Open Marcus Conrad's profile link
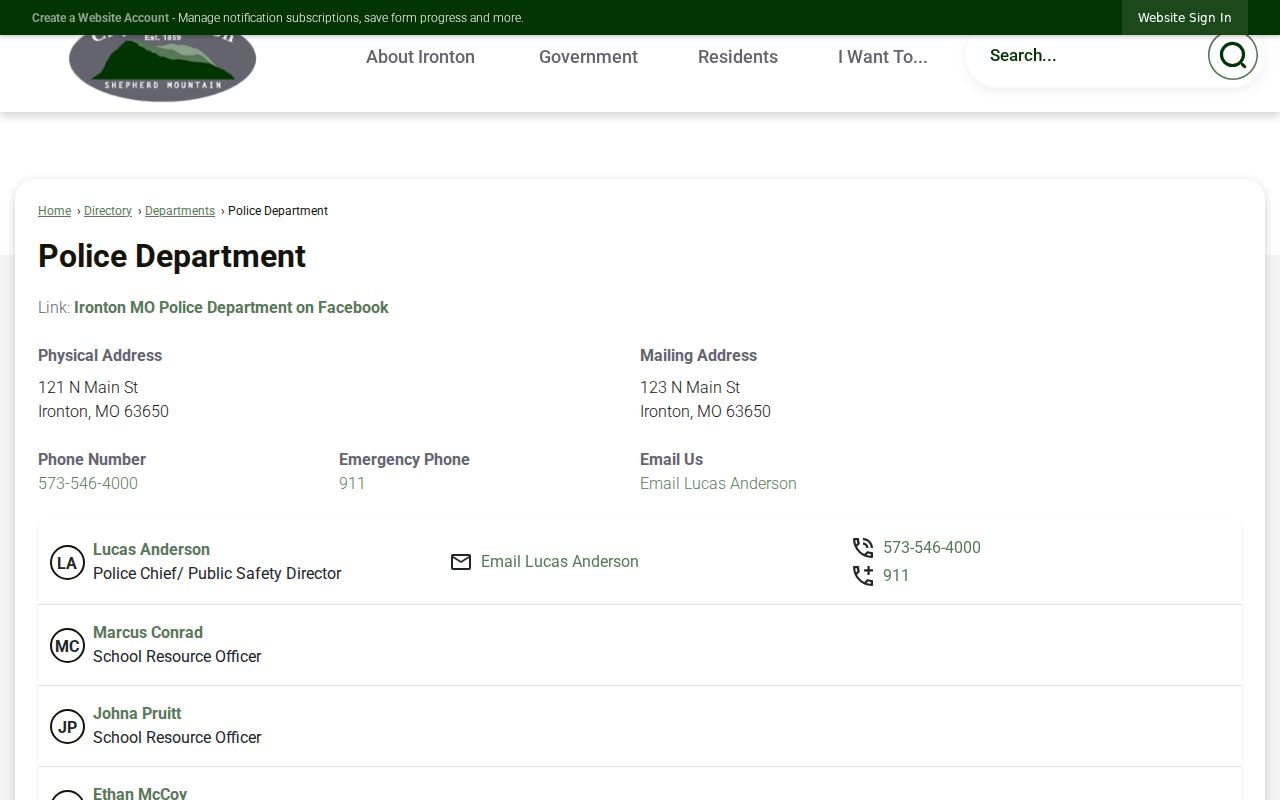1280x800 pixels. (148, 633)
